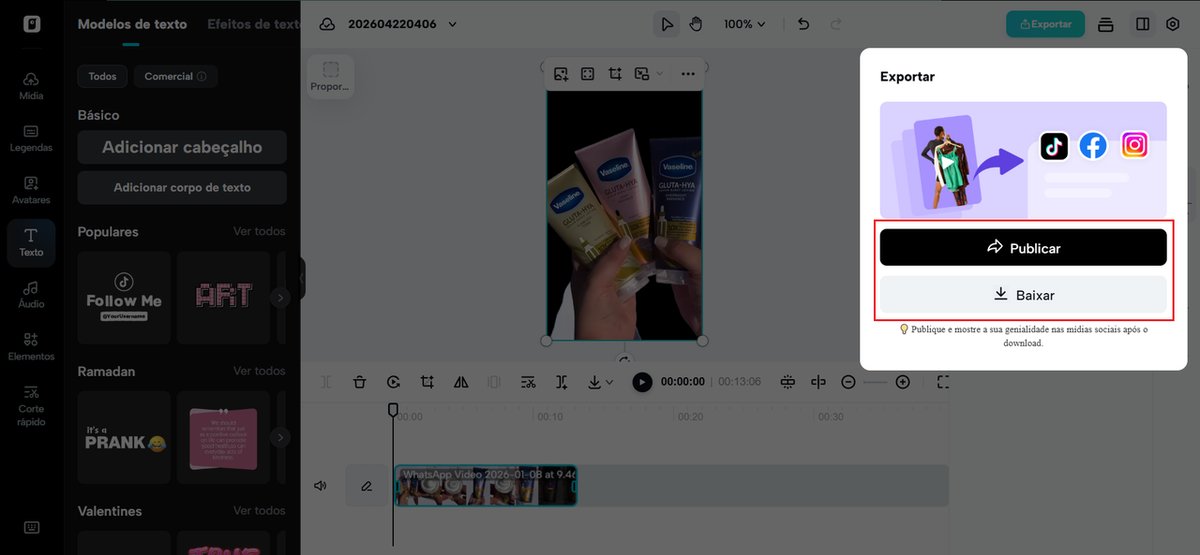
Task: Toggle the timeline split-align icon
Action: [x=819, y=382]
